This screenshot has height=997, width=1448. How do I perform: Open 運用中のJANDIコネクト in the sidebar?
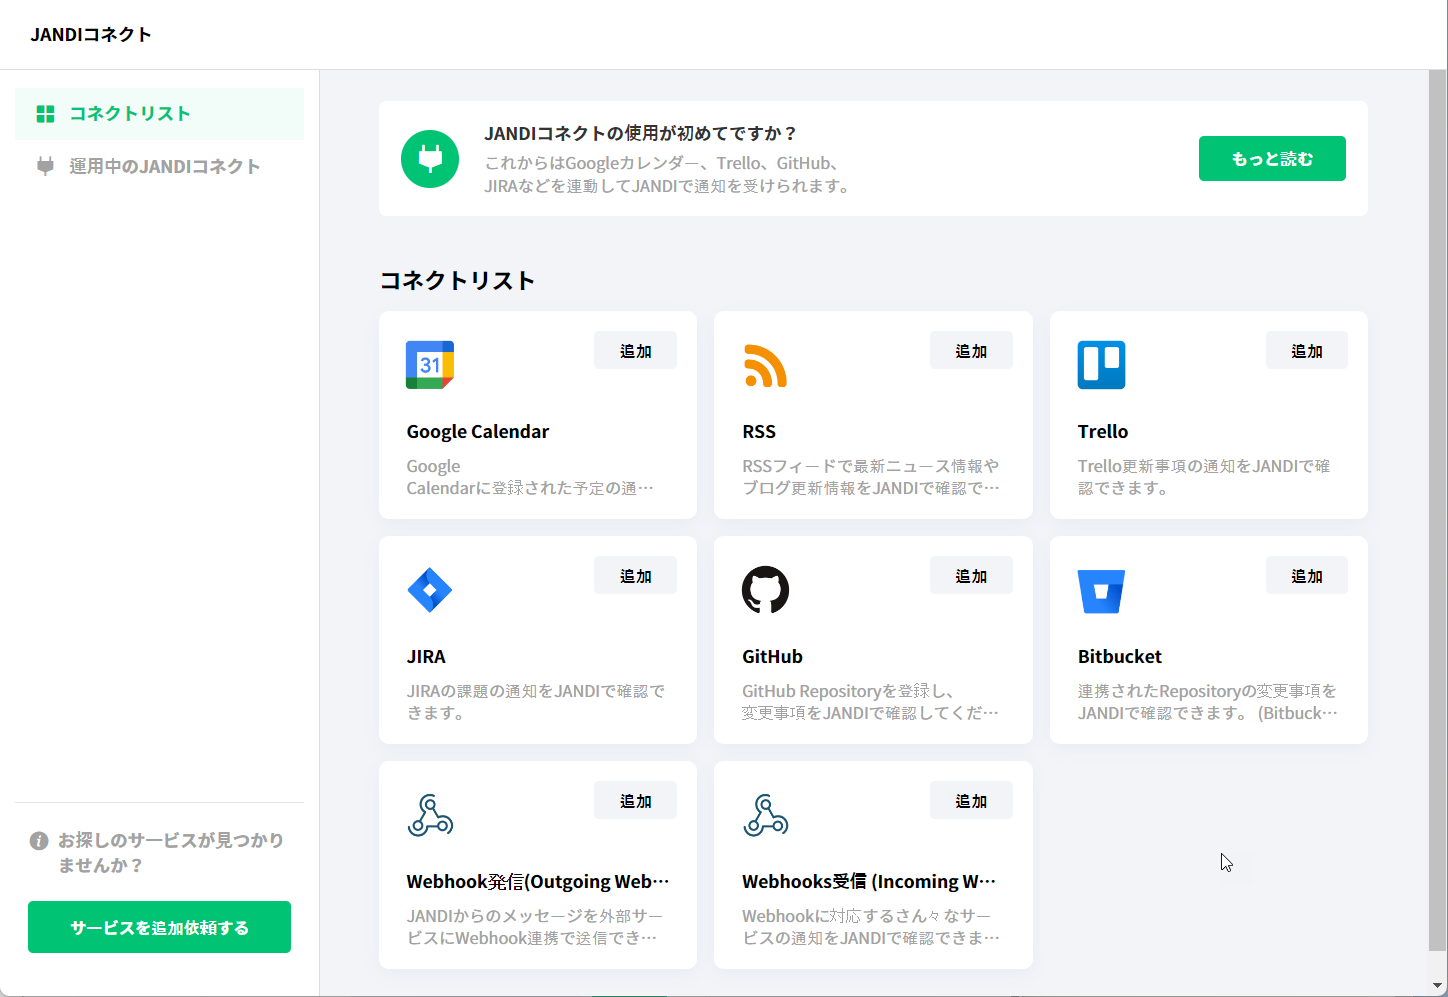point(160,166)
